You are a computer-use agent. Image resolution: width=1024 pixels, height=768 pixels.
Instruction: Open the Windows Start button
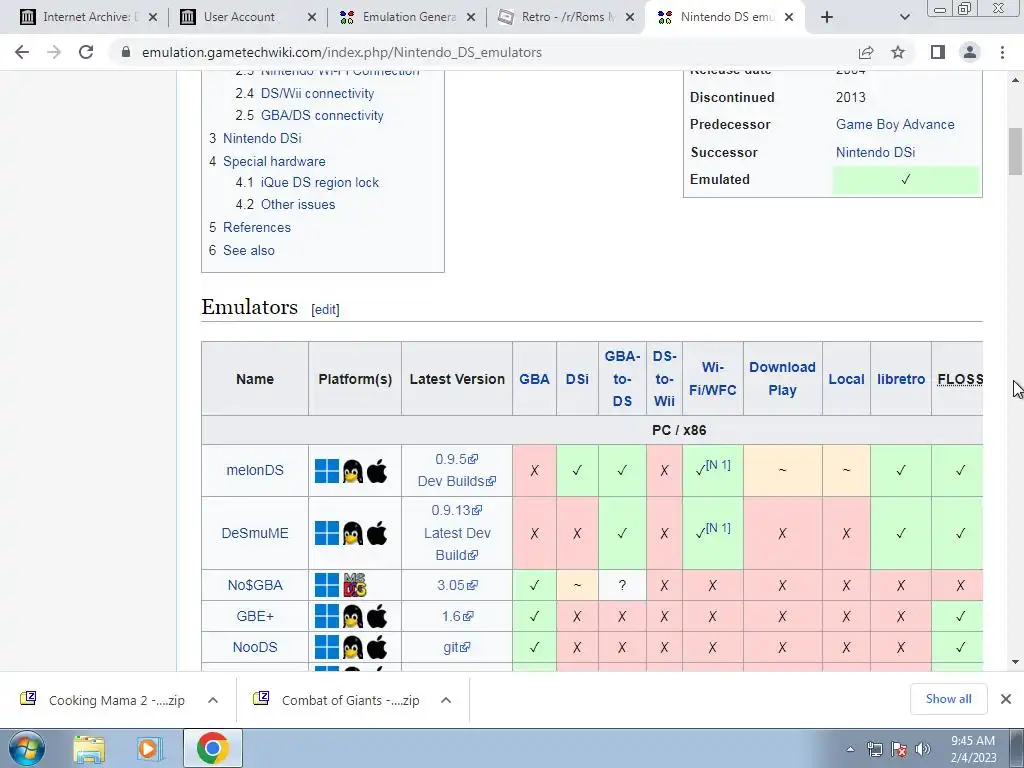point(26,748)
